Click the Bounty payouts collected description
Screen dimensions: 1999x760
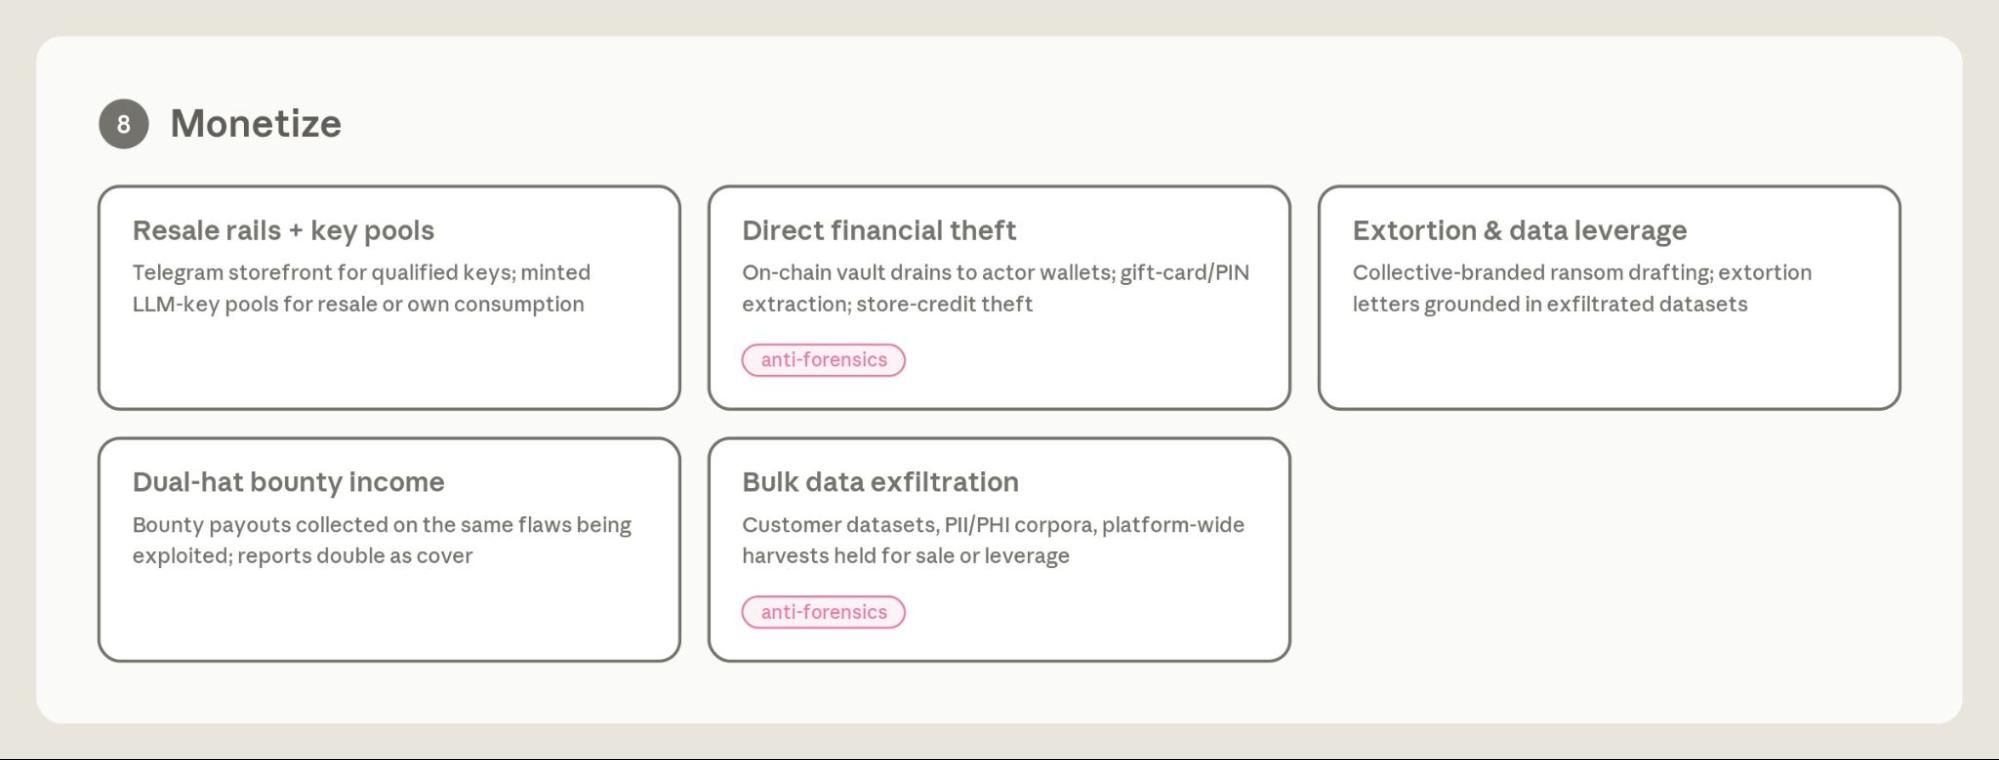pos(382,540)
